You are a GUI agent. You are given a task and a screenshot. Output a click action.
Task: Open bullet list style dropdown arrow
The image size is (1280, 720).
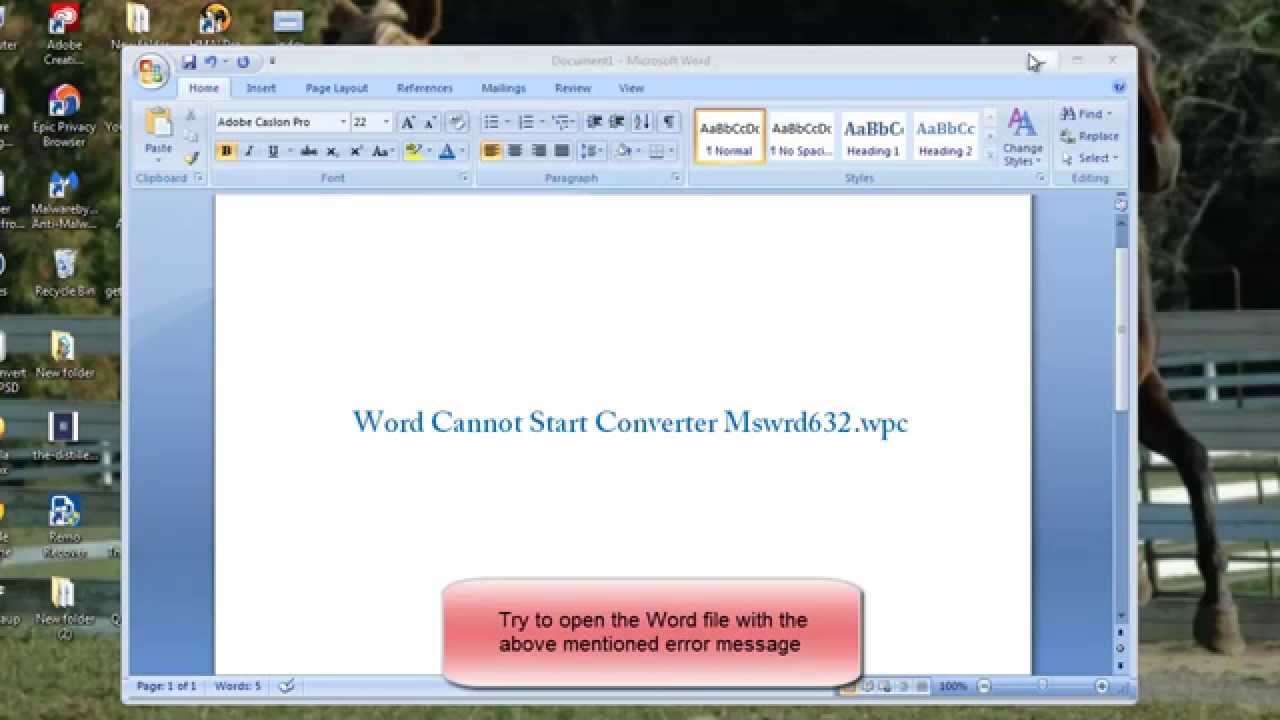click(x=507, y=122)
